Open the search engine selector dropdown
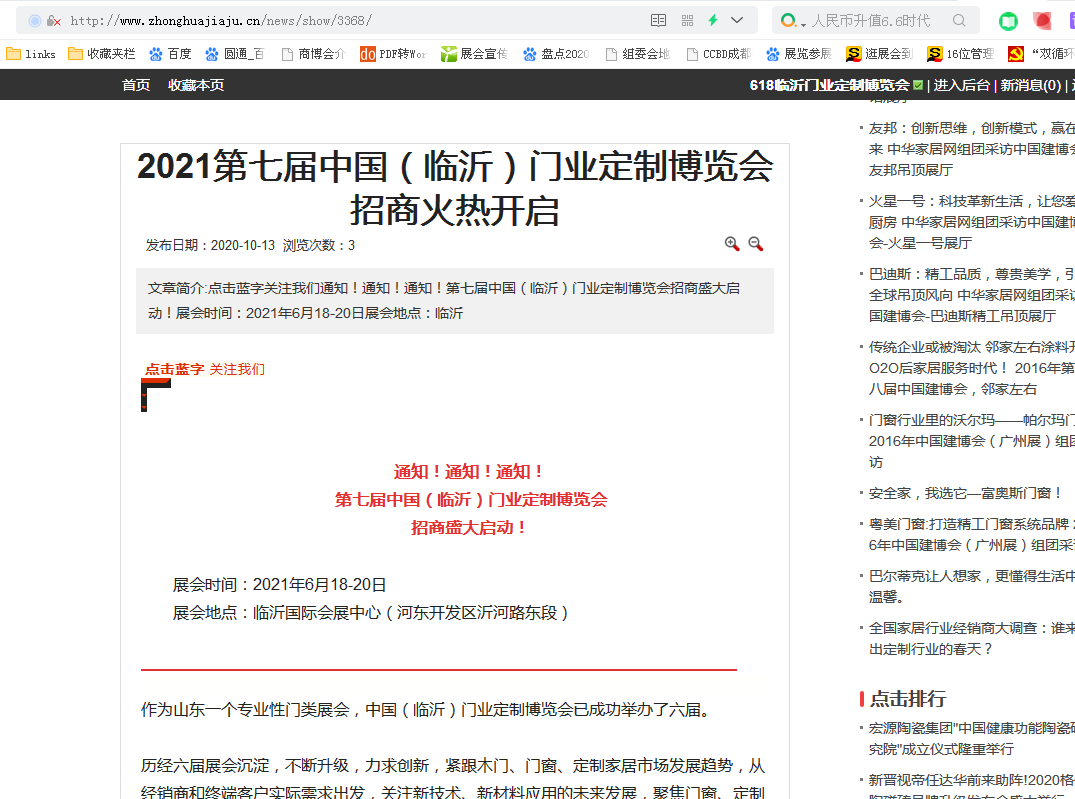The image size is (1075, 799). coord(791,20)
